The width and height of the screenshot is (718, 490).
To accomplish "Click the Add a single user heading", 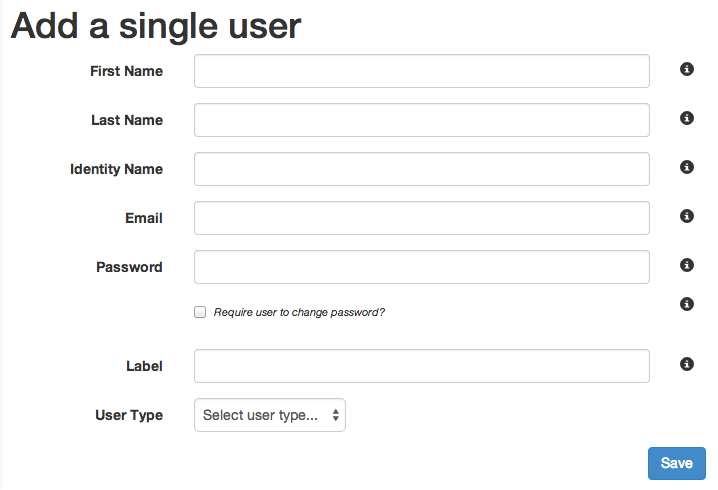I will click(156, 26).
